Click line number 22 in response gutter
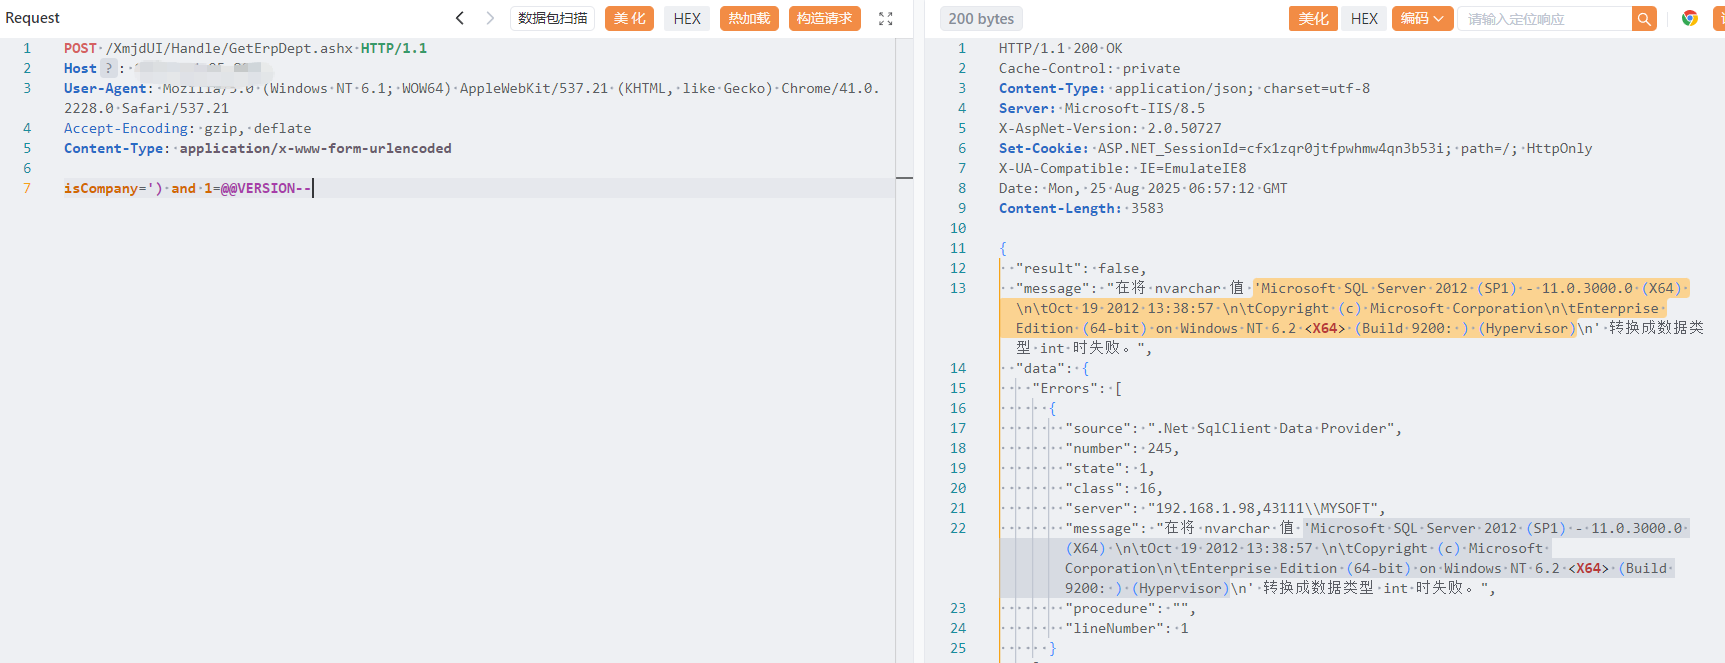This screenshot has width=1725, height=663. click(958, 528)
